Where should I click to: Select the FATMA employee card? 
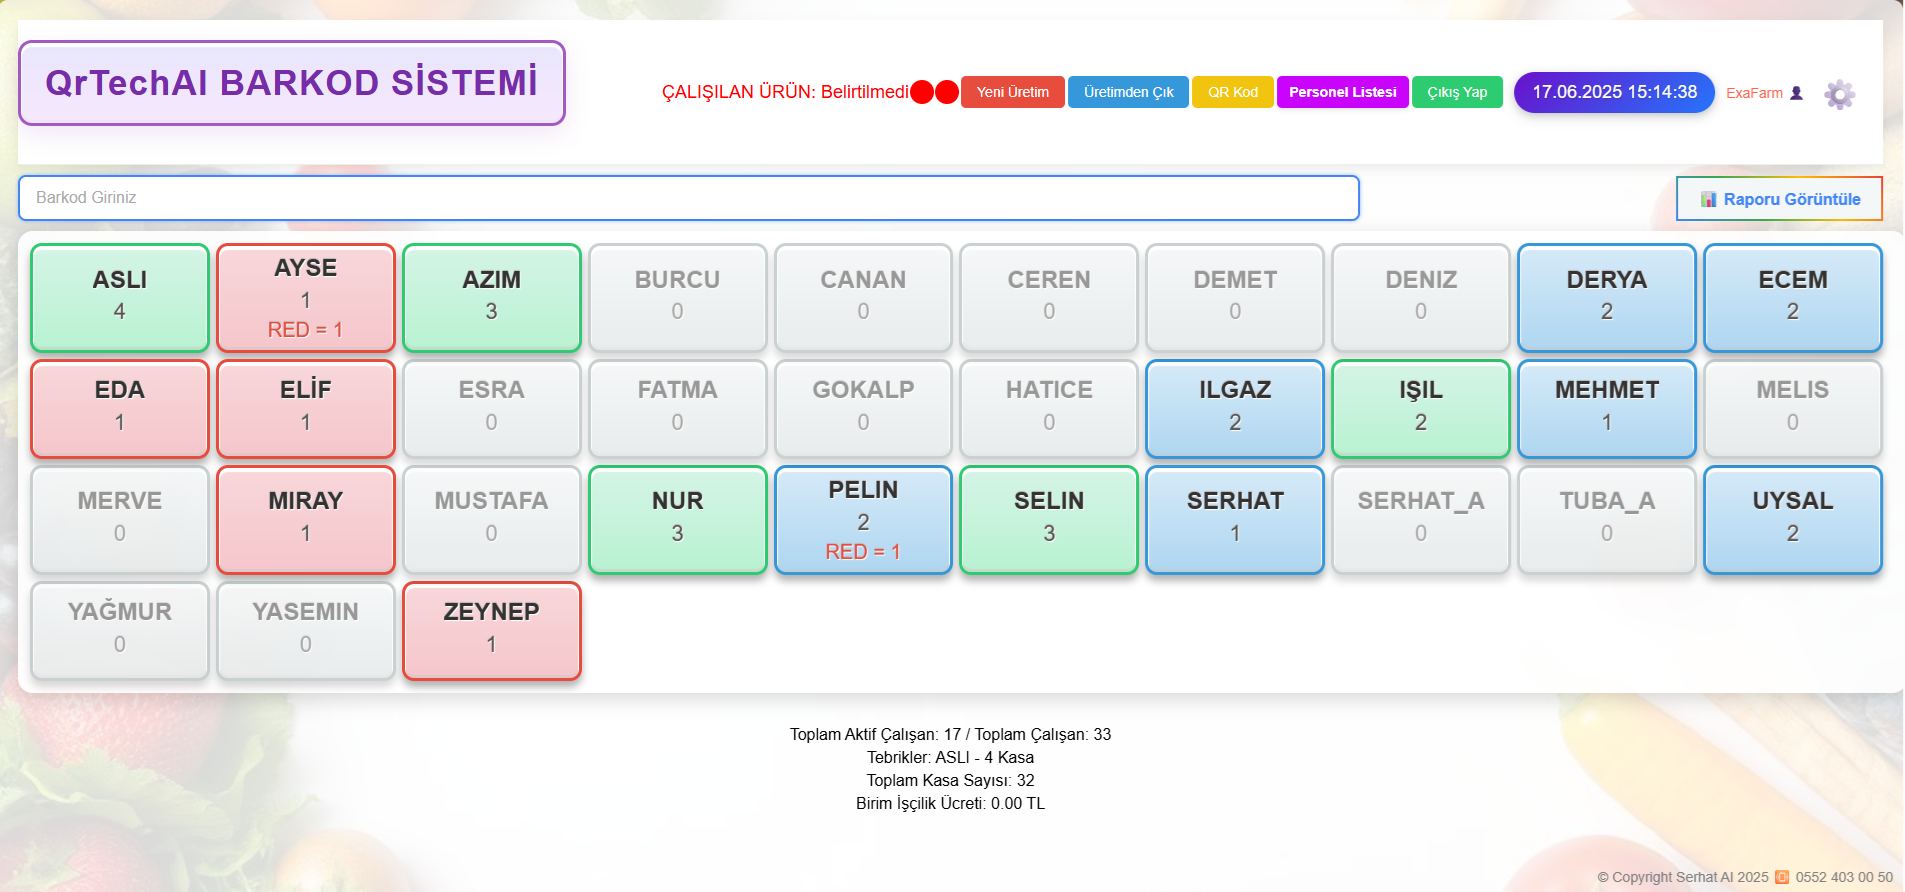[x=678, y=409]
